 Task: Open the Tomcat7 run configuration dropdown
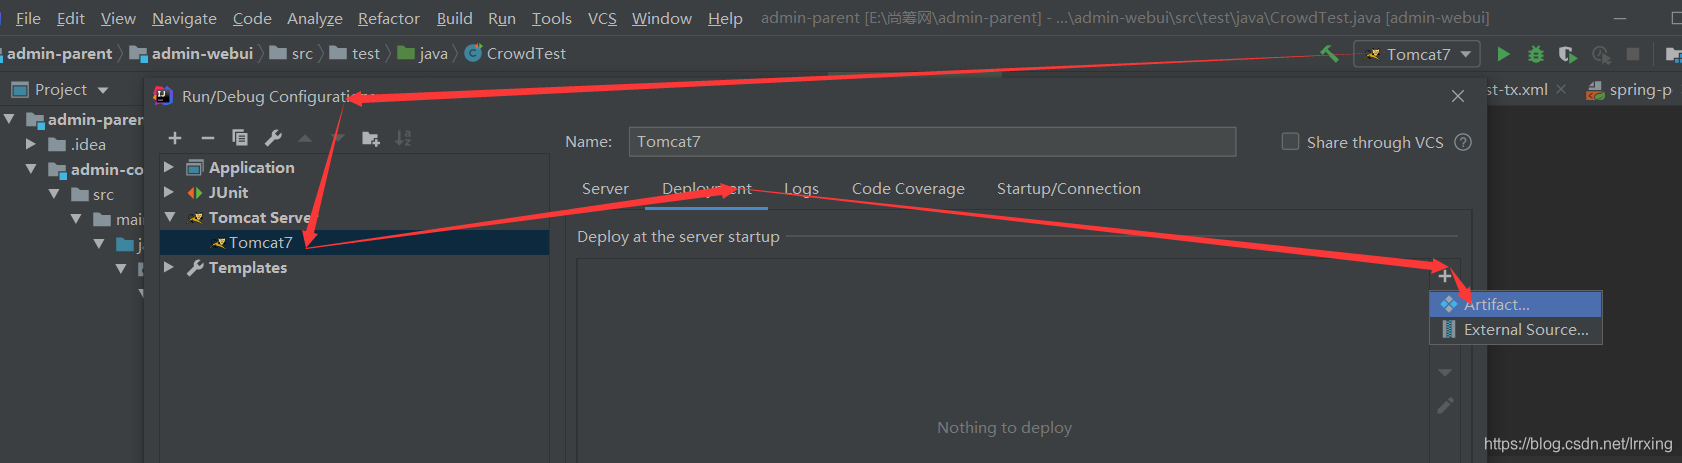[x=1417, y=54]
